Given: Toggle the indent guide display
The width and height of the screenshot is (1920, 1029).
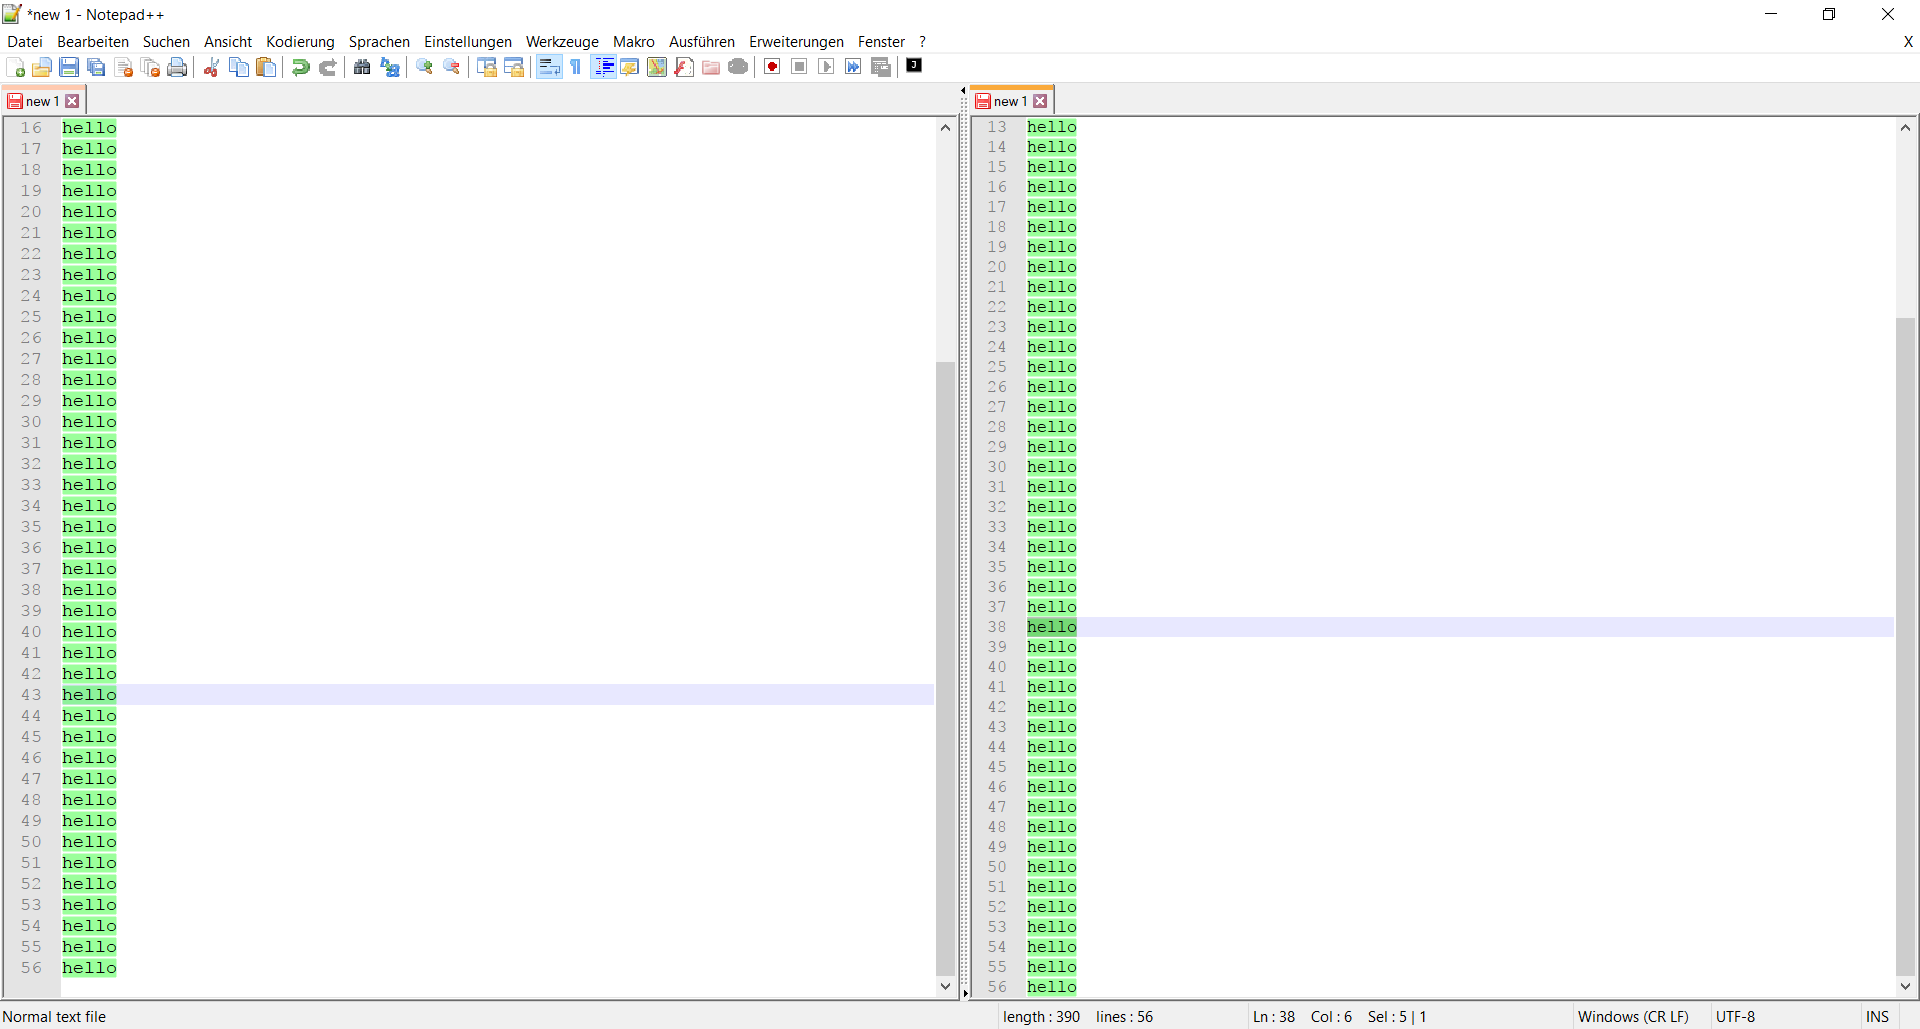Looking at the screenshot, I should (604, 66).
